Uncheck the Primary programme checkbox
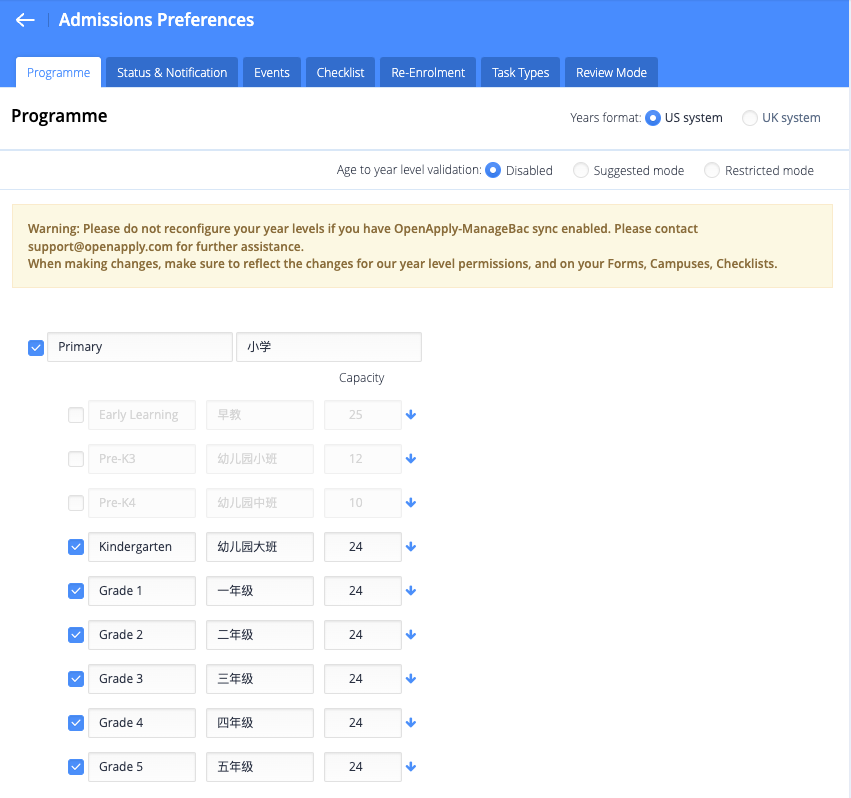The height and width of the screenshot is (798, 851). 36,348
